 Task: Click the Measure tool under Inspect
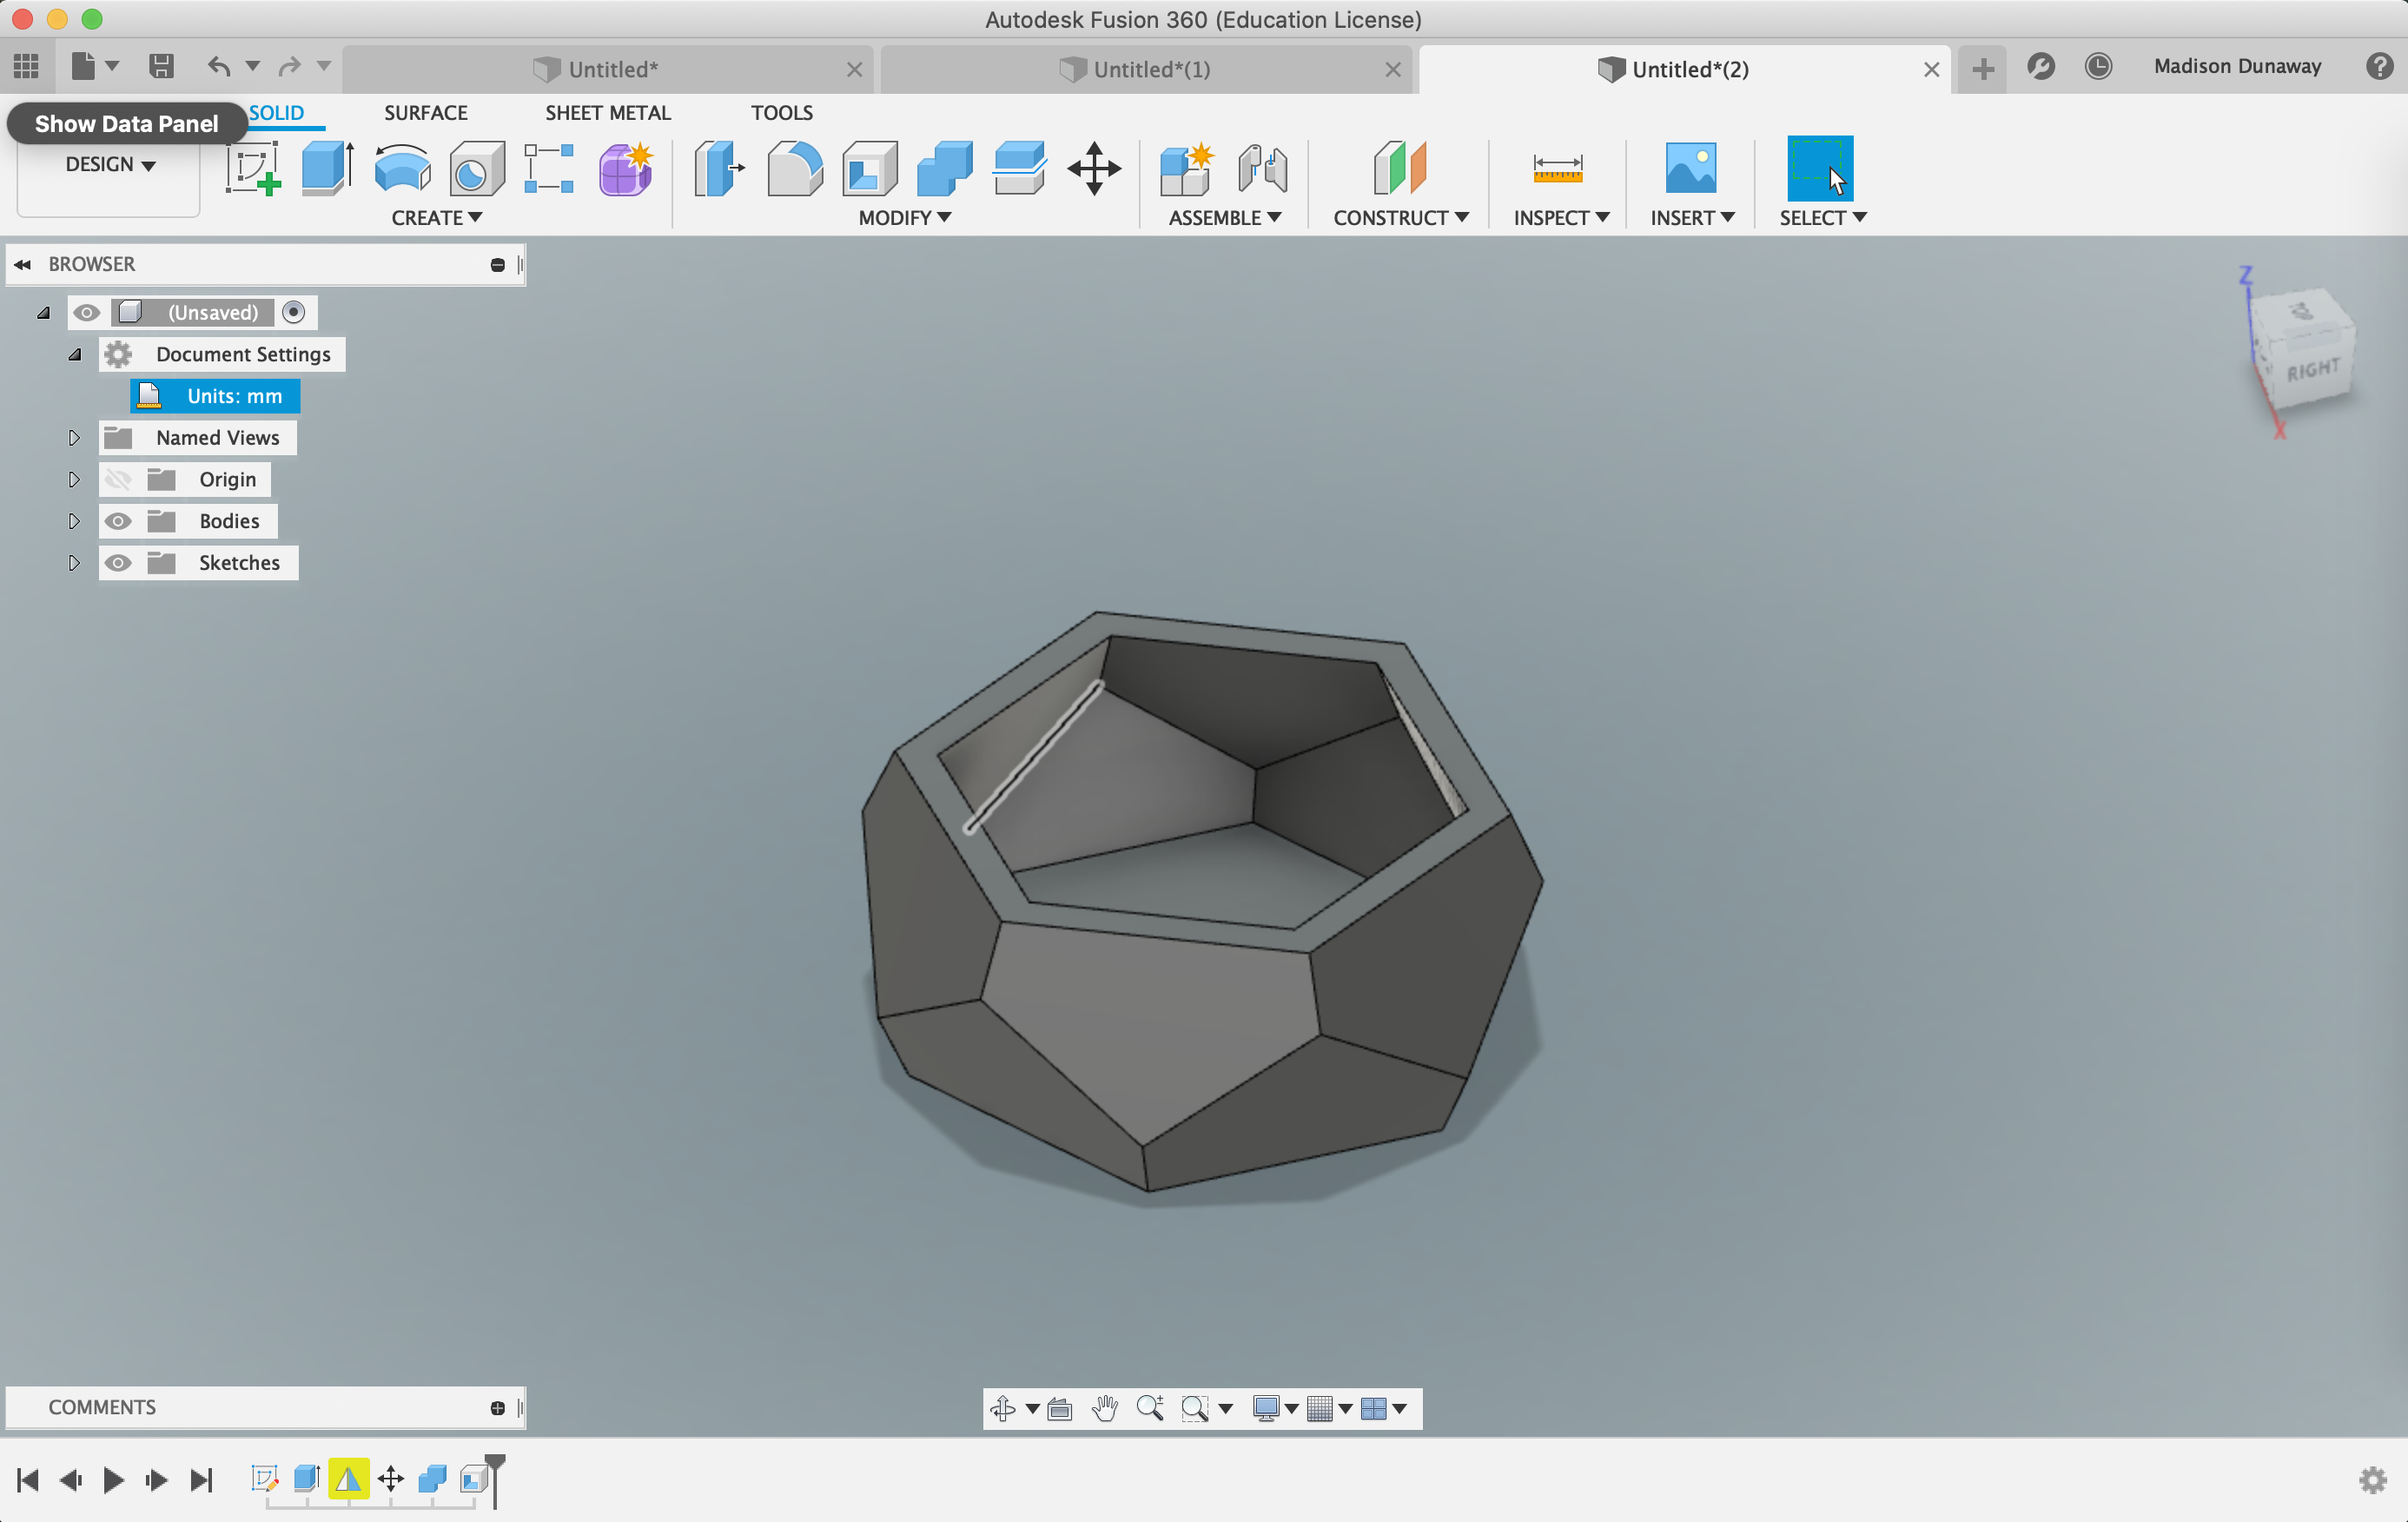click(x=1557, y=168)
